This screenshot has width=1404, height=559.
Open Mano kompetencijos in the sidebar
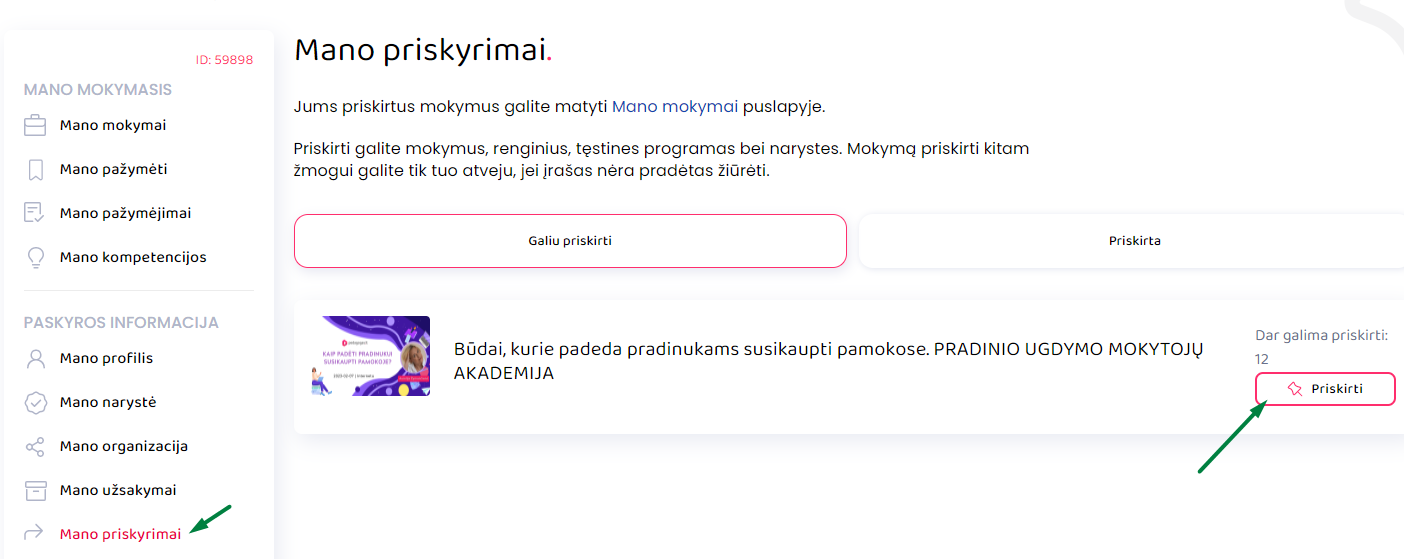click(133, 258)
